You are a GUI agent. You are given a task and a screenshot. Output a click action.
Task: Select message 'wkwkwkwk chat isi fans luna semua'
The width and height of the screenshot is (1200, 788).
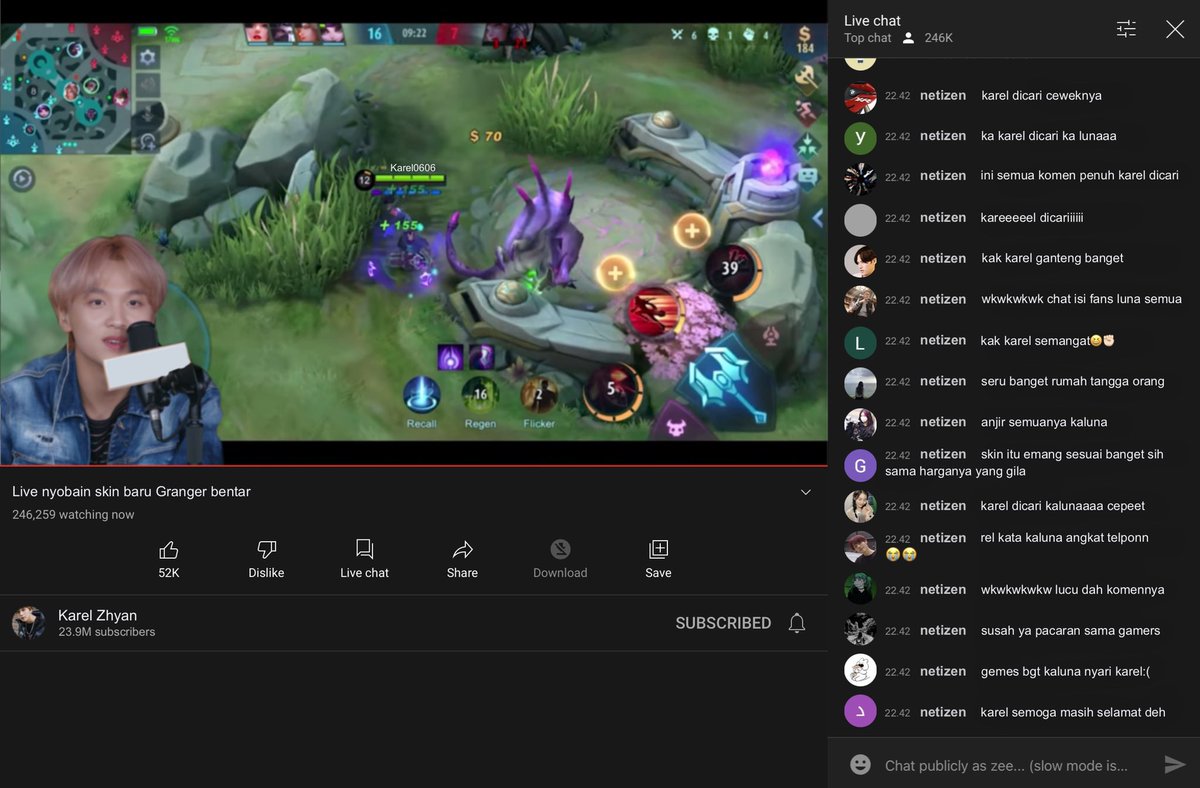[1081, 299]
